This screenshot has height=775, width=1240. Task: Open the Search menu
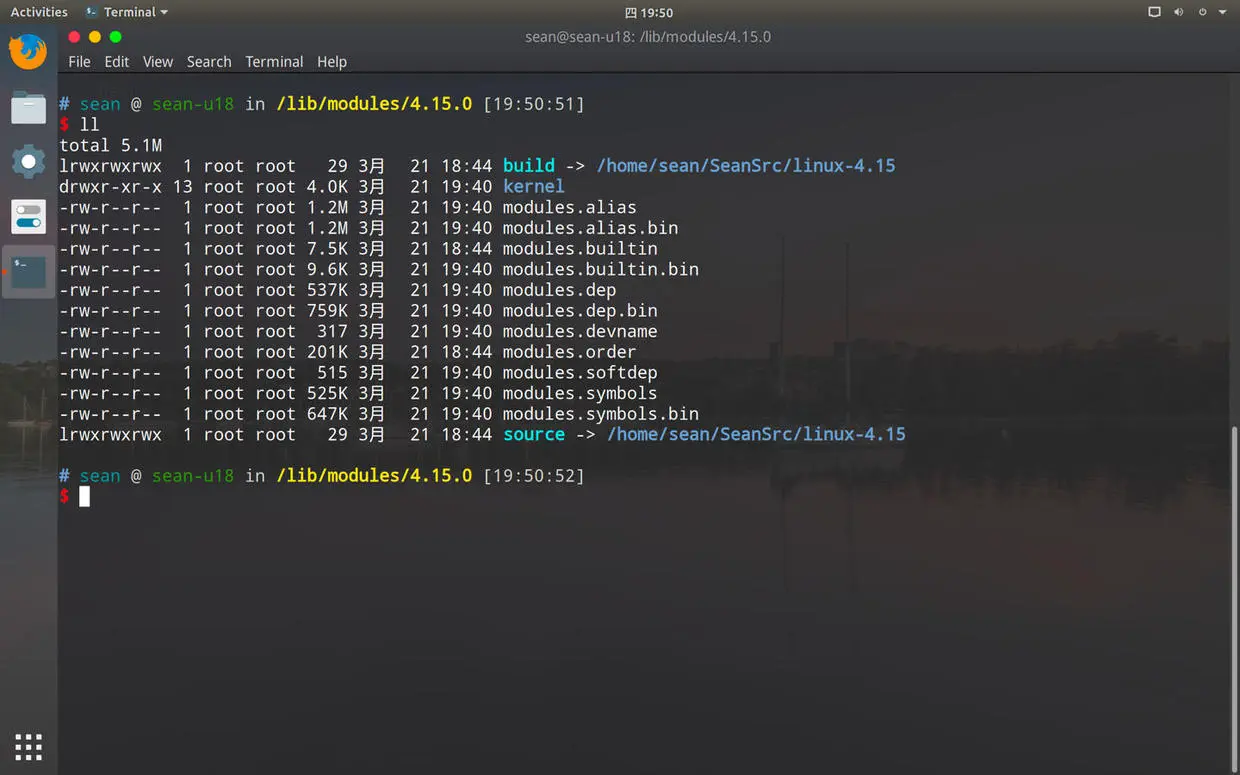point(209,61)
